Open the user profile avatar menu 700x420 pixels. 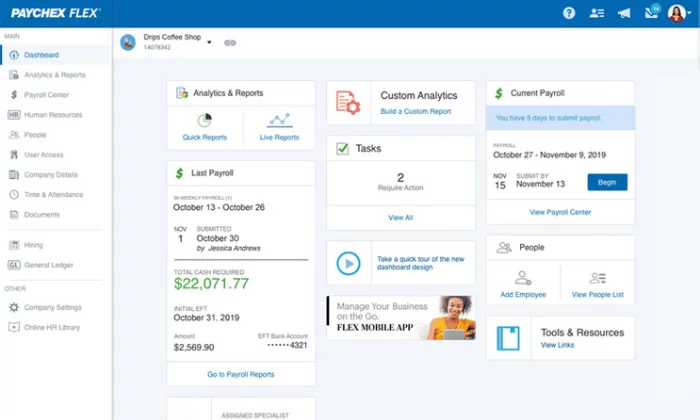(x=679, y=13)
